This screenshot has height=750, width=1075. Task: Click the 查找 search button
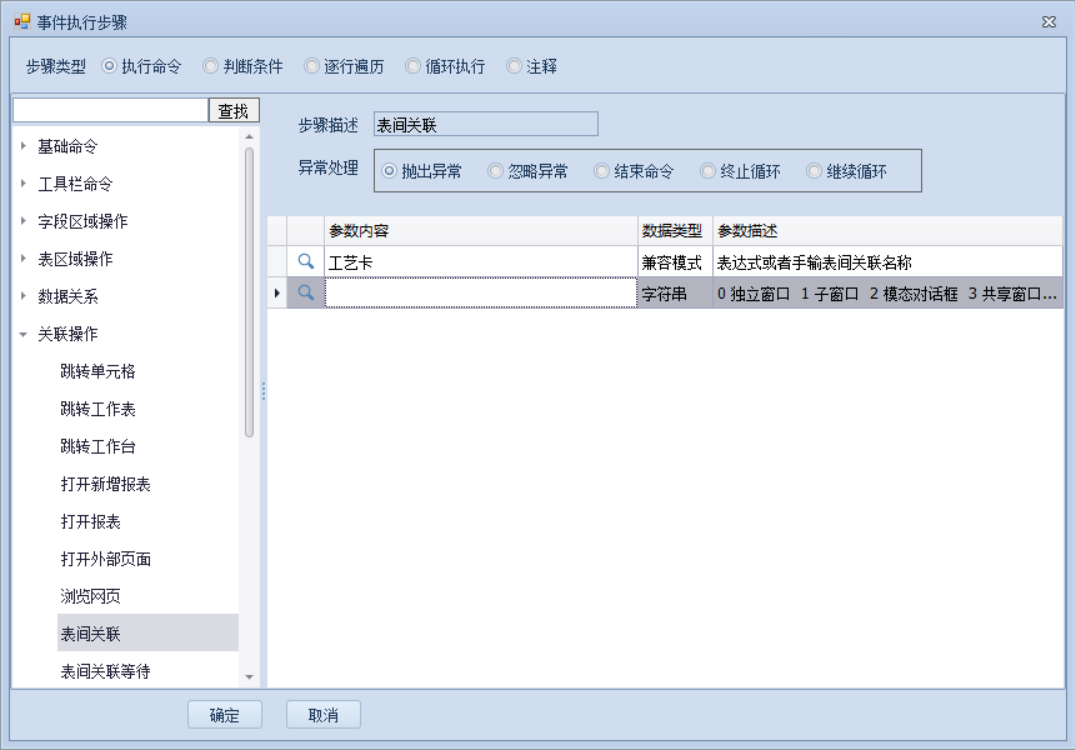pos(233,111)
